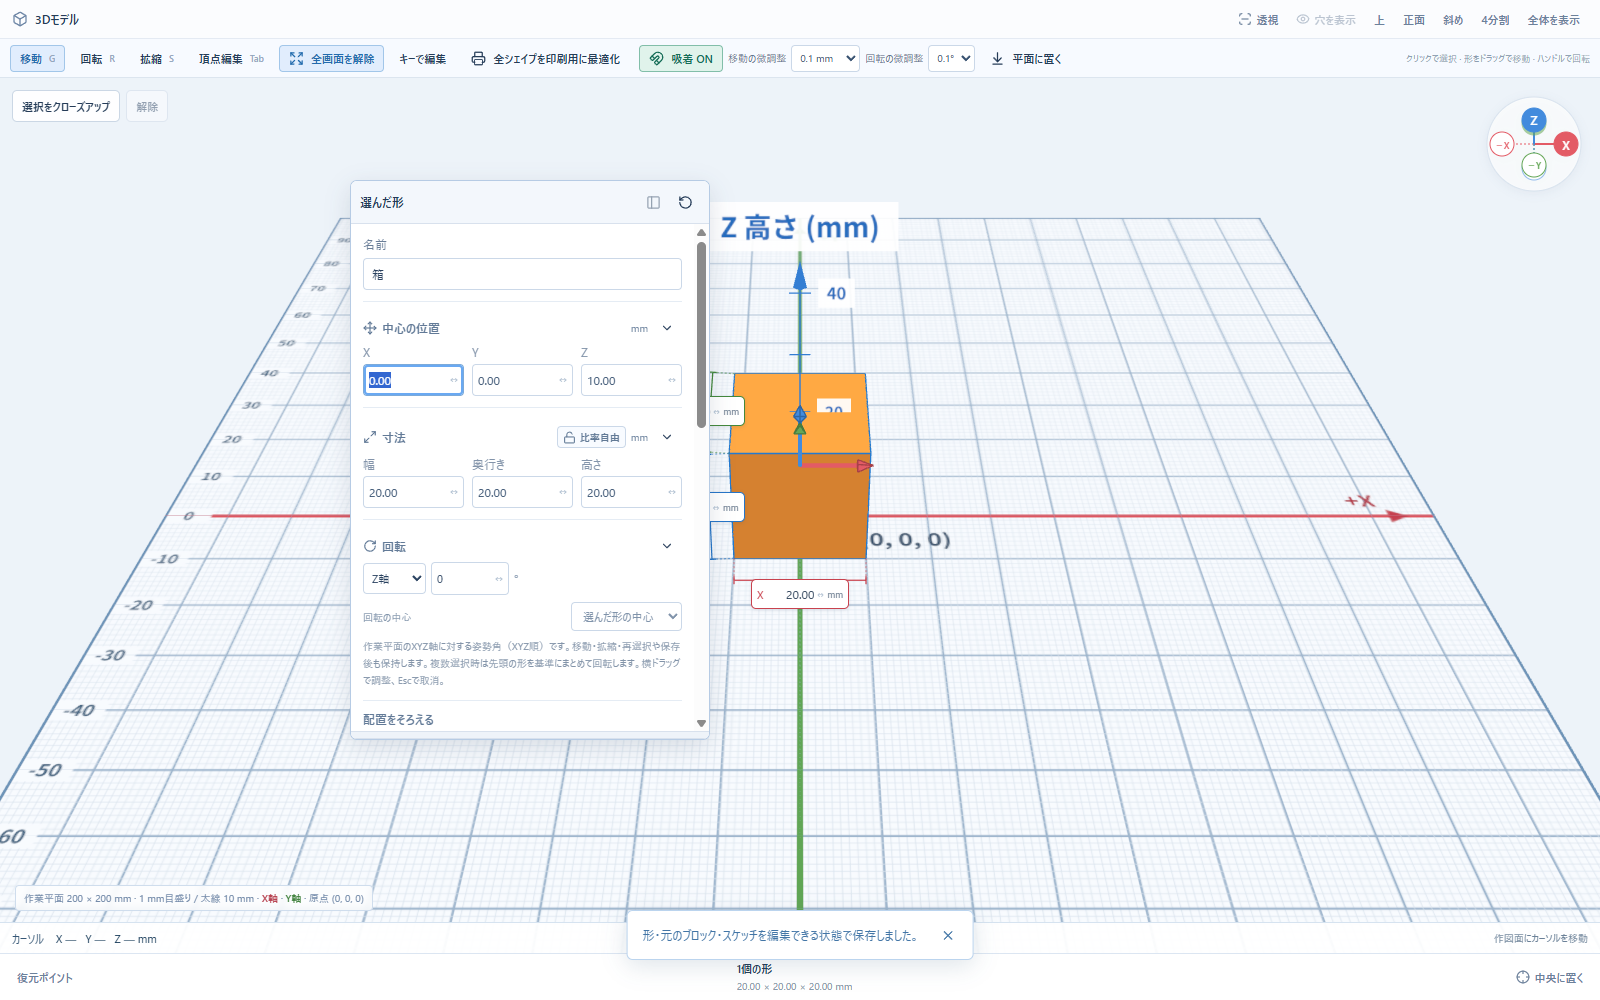Click the 3Dモデル cube icon

tap(20, 19)
